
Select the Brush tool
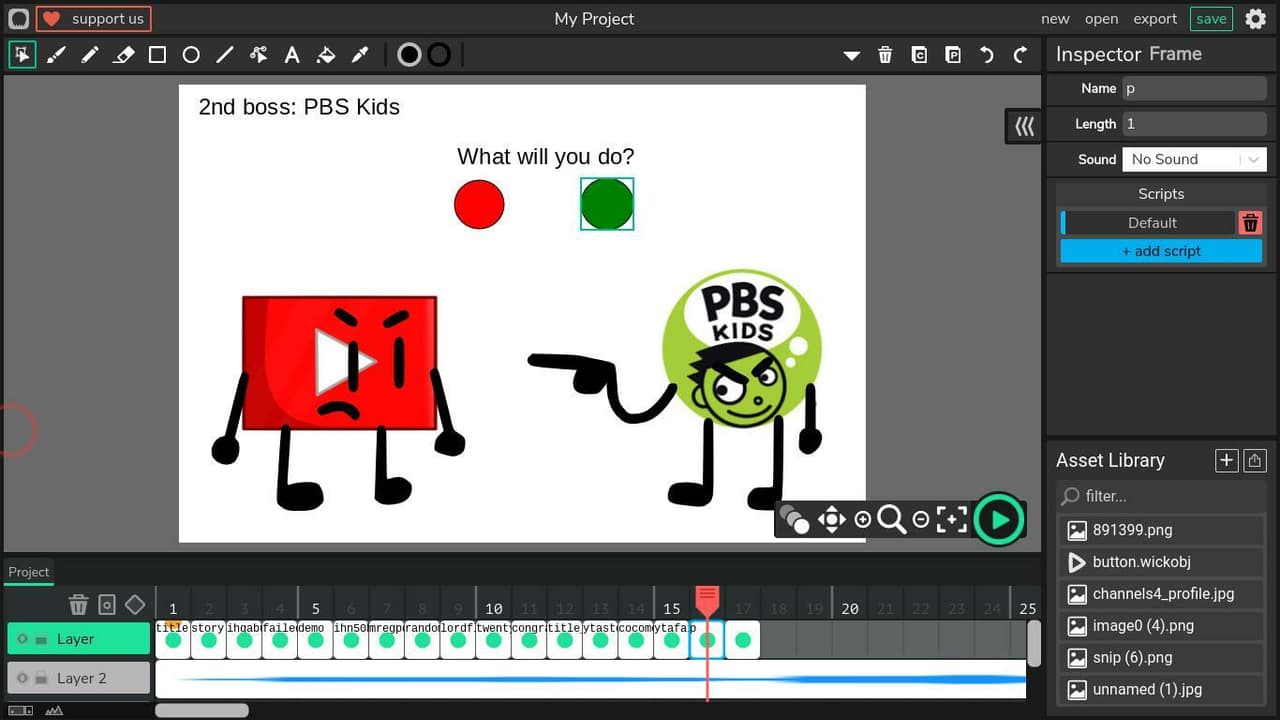[56, 55]
